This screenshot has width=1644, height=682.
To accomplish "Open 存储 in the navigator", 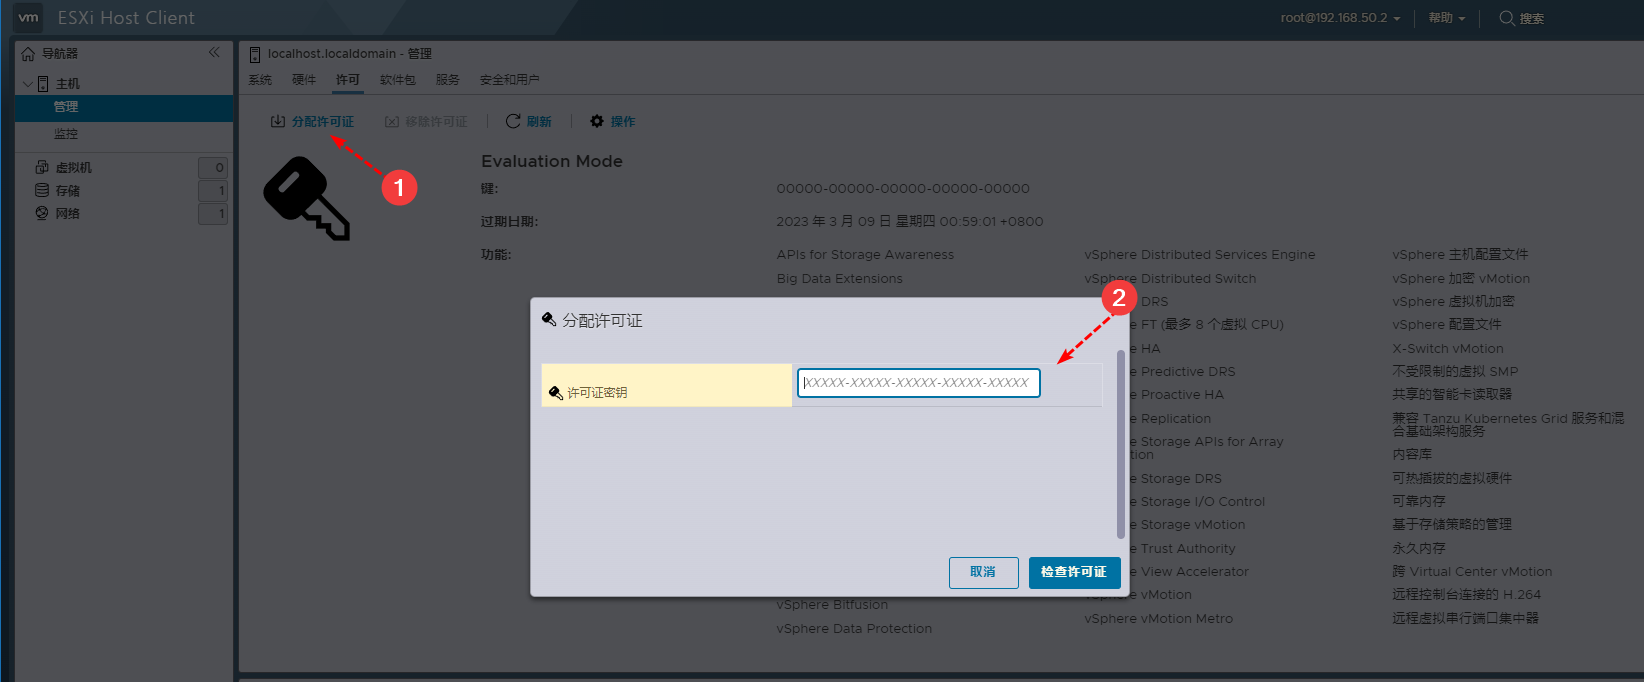I will click(68, 191).
